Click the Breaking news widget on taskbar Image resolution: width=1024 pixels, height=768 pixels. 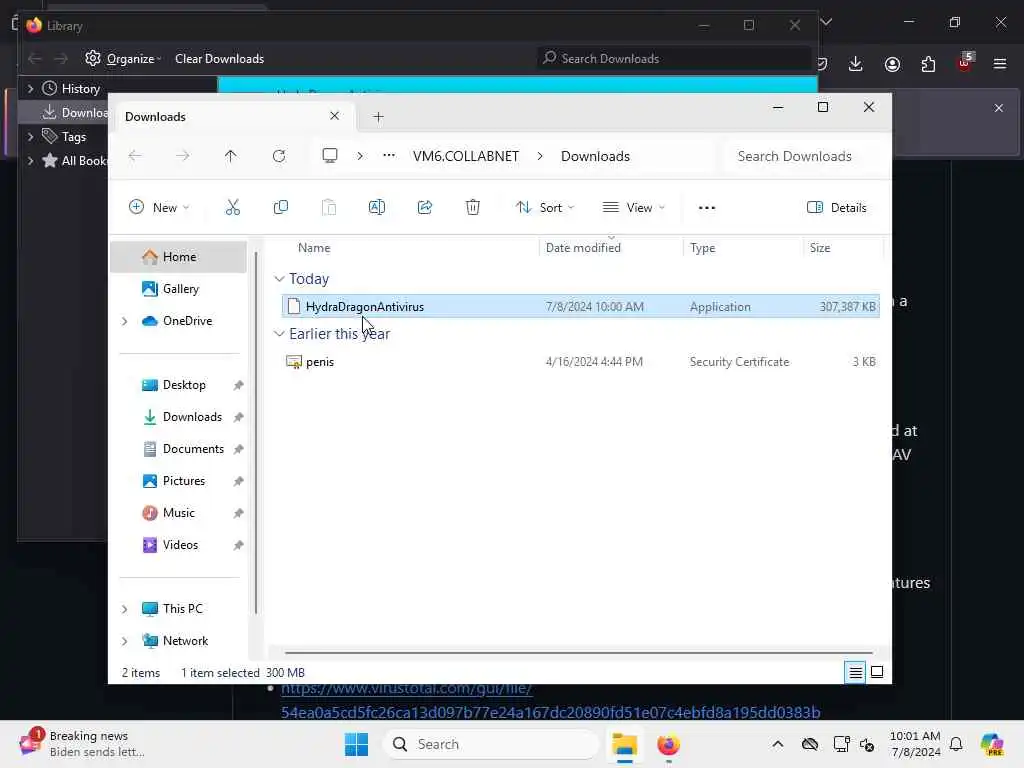pos(82,744)
